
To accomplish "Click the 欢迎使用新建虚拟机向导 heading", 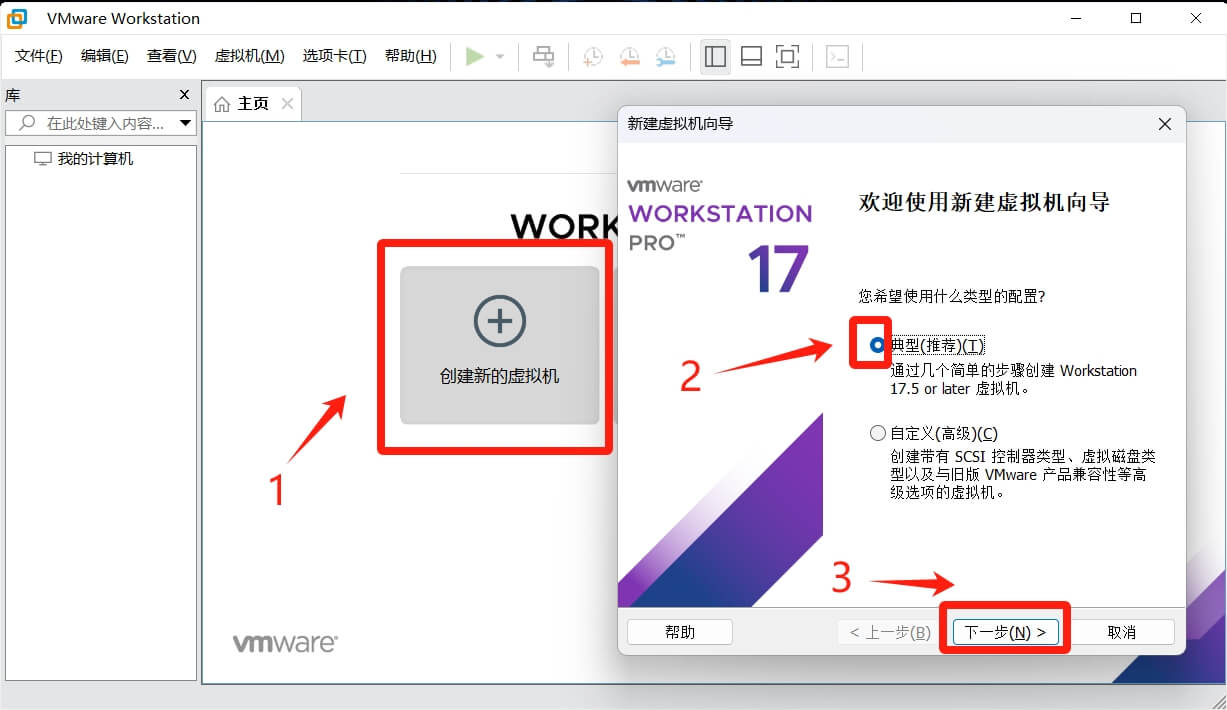I will tap(985, 203).
